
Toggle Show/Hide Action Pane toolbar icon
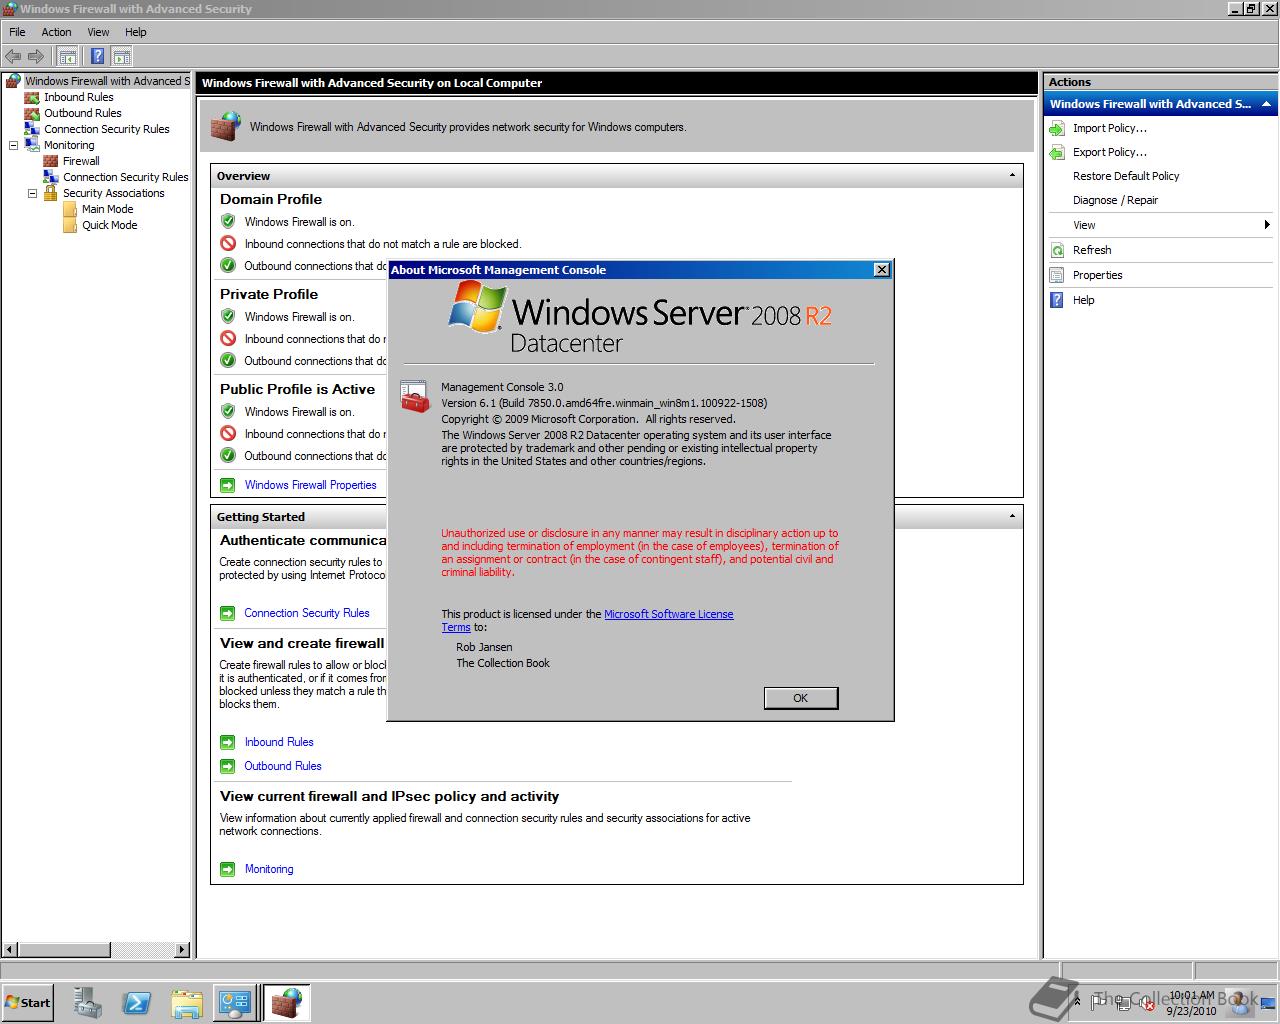coord(122,56)
